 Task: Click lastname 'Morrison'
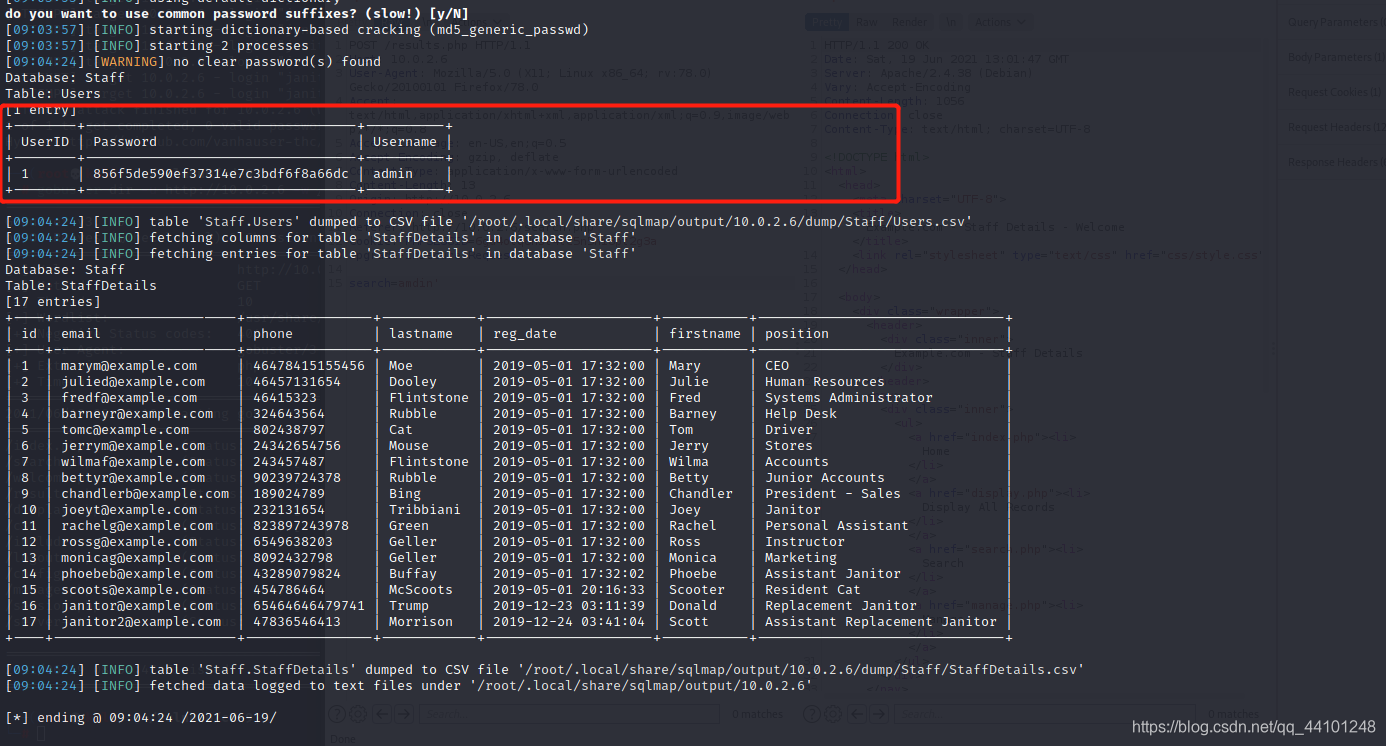coord(421,622)
